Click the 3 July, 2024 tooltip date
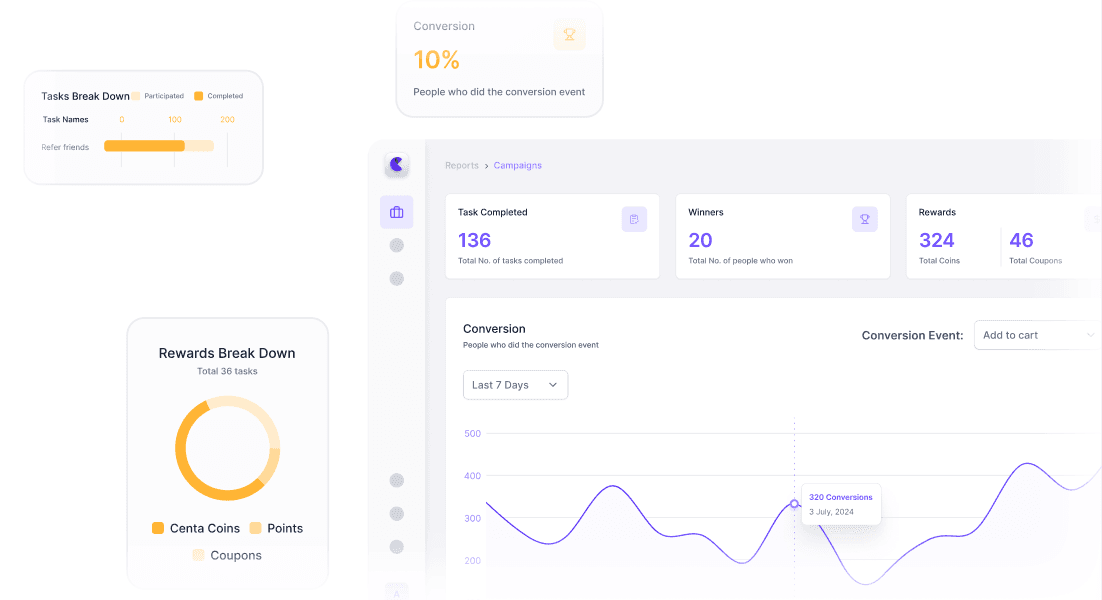The height and width of the screenshot is (600, 1102). tap(831, 512)
